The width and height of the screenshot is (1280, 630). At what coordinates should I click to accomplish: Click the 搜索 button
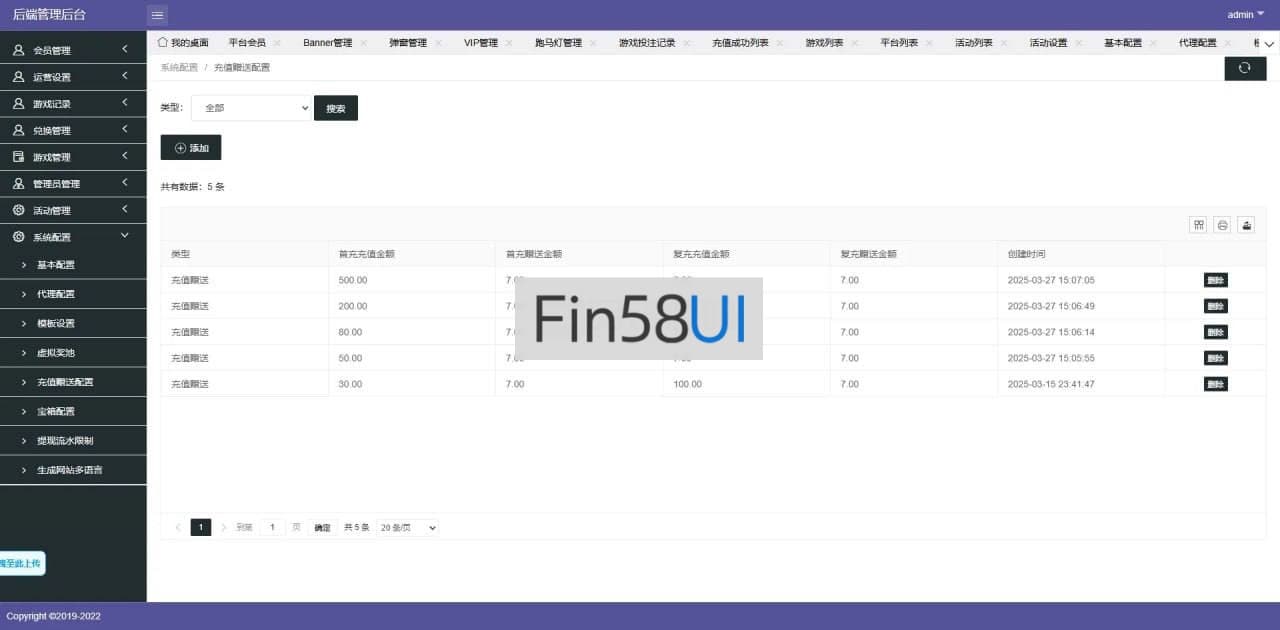tap(336, 108)
